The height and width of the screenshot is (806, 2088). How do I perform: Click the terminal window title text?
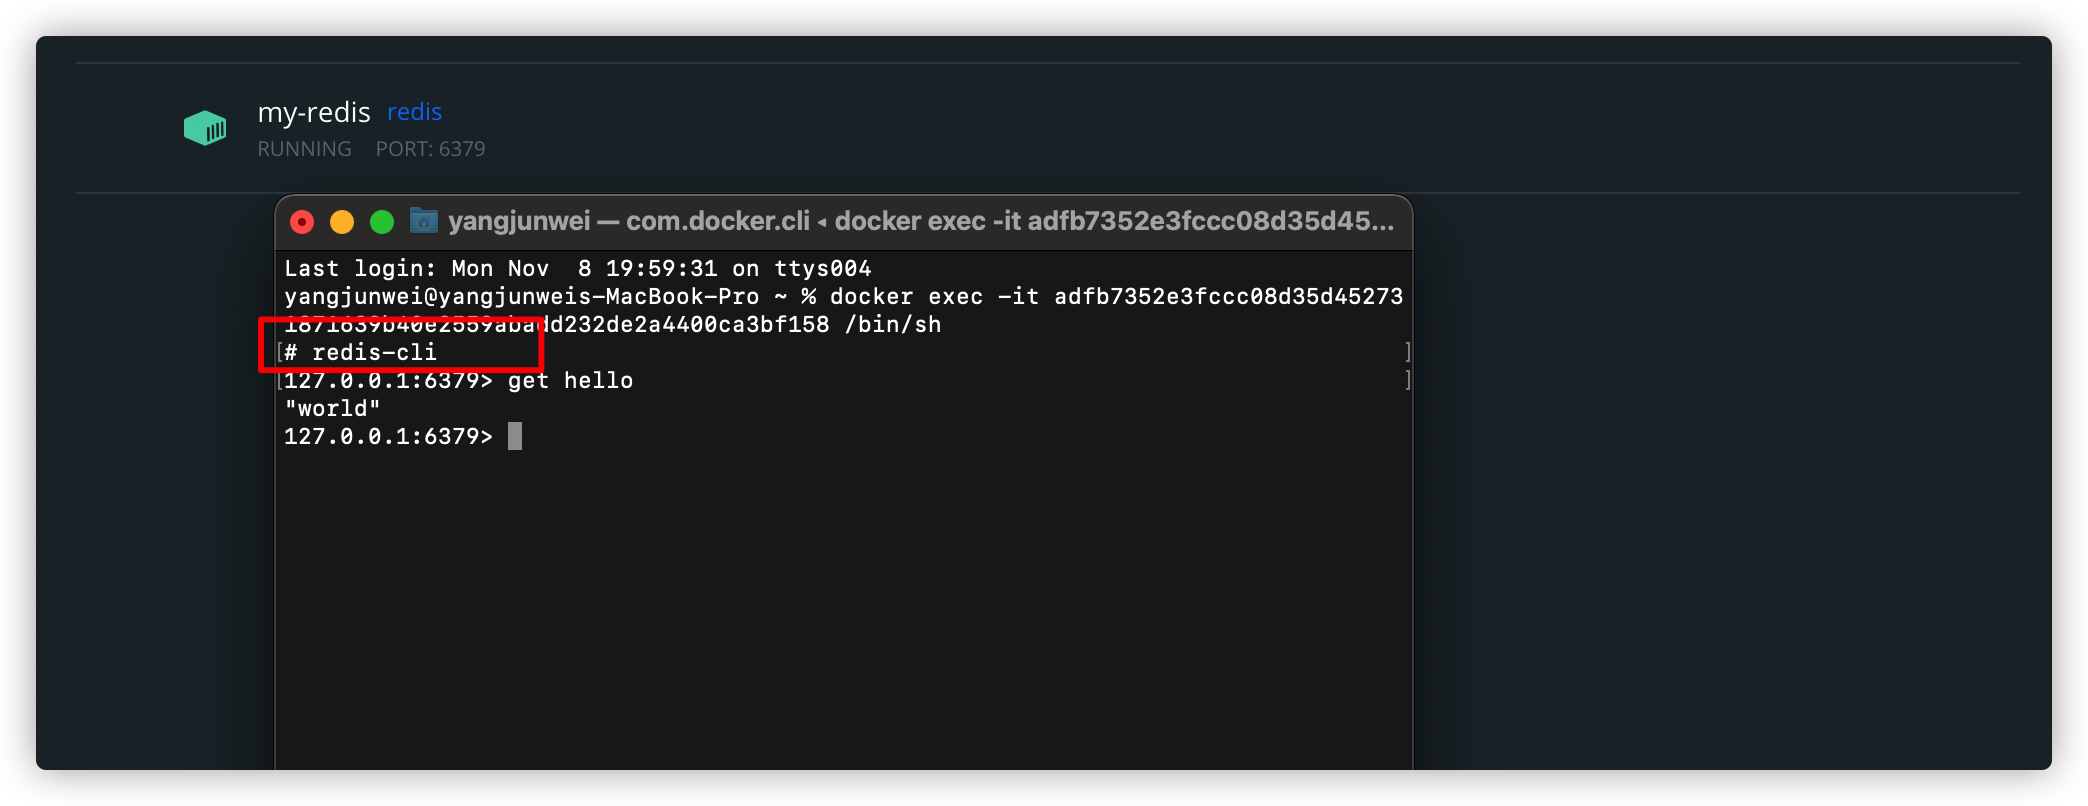click(920, 221)
